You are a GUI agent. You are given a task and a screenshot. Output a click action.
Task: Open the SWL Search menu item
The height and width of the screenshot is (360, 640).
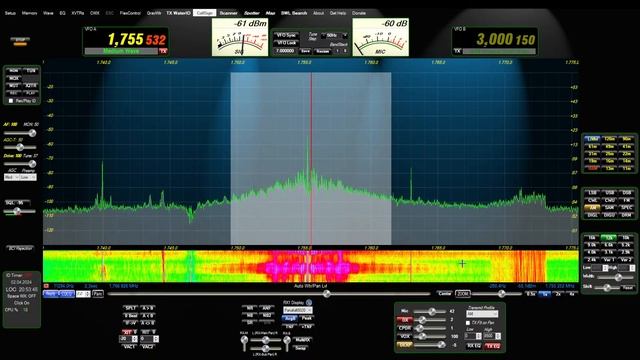pos(294,13)
